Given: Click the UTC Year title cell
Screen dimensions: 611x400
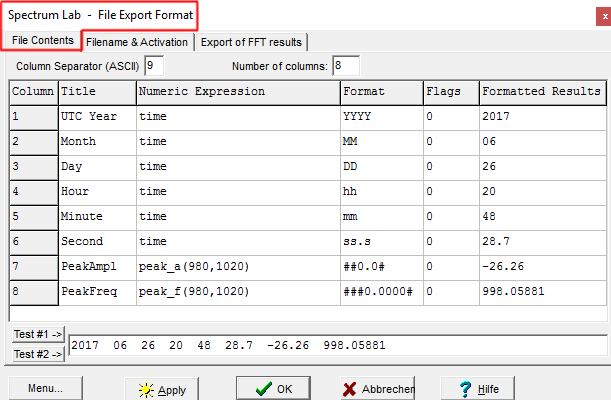Looking at the screenshot, I should click(97, 116).
